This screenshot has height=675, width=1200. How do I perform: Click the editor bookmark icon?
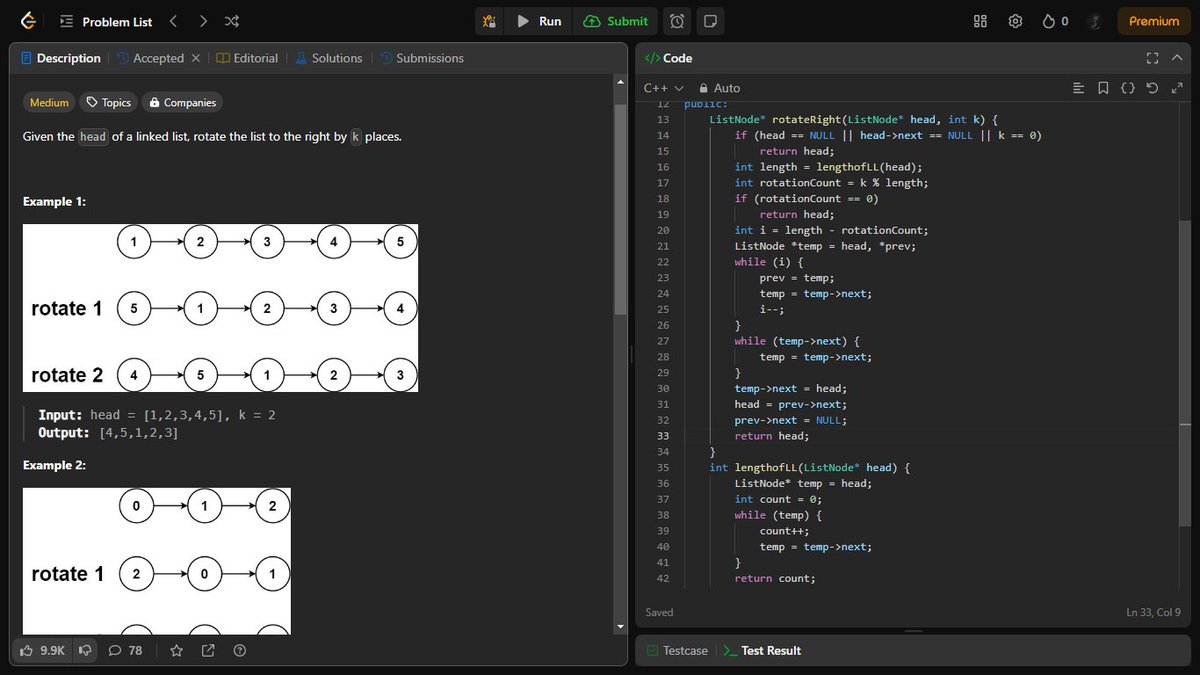1103,88
